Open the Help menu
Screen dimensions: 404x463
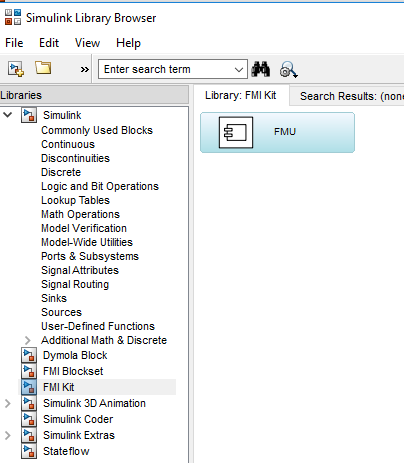coord(128,43)
